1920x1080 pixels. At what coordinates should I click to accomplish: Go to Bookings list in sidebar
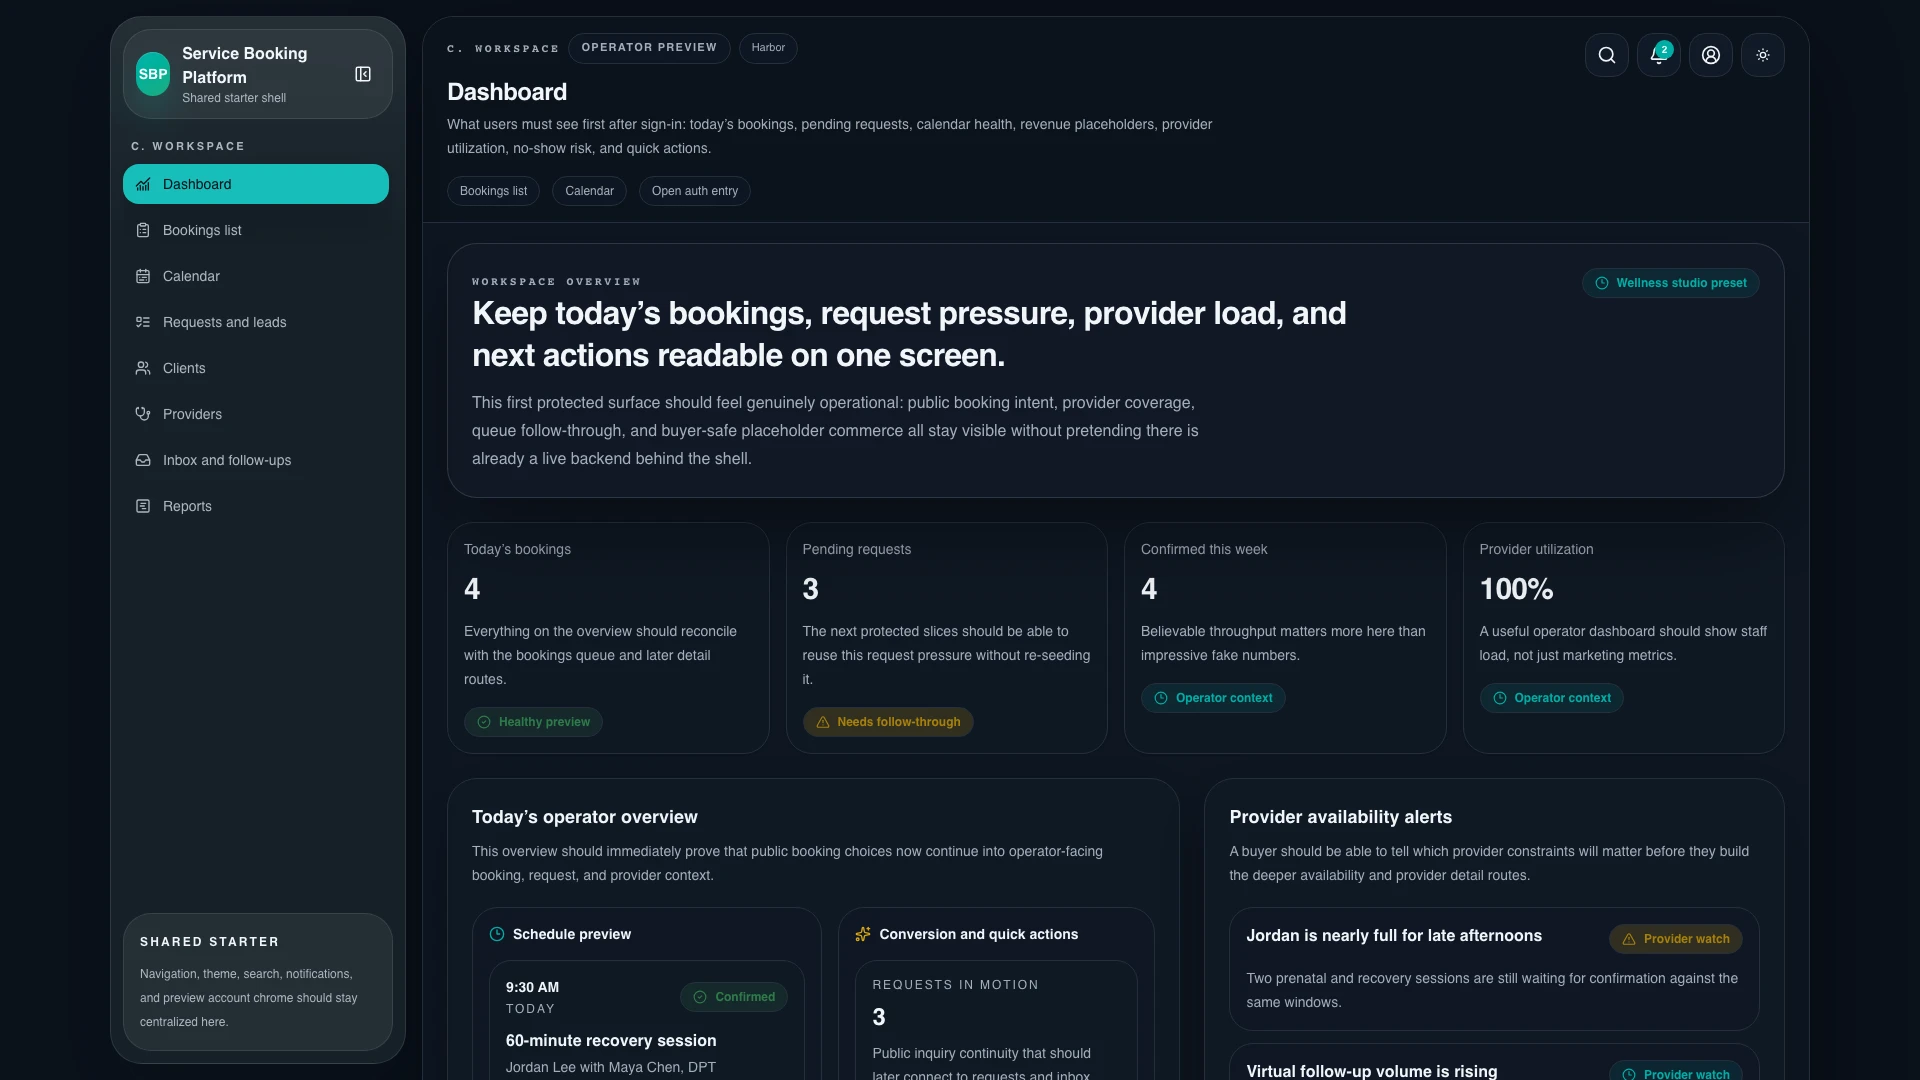pos(256,230)
